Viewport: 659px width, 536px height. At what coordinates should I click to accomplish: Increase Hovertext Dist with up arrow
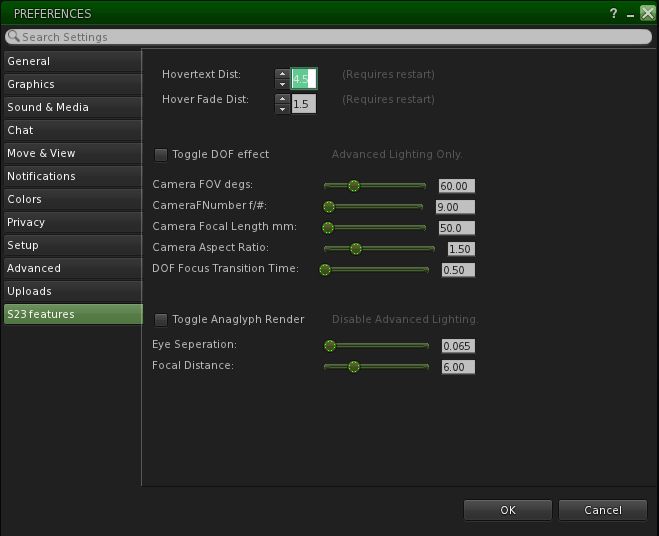(x=282, y=73)
